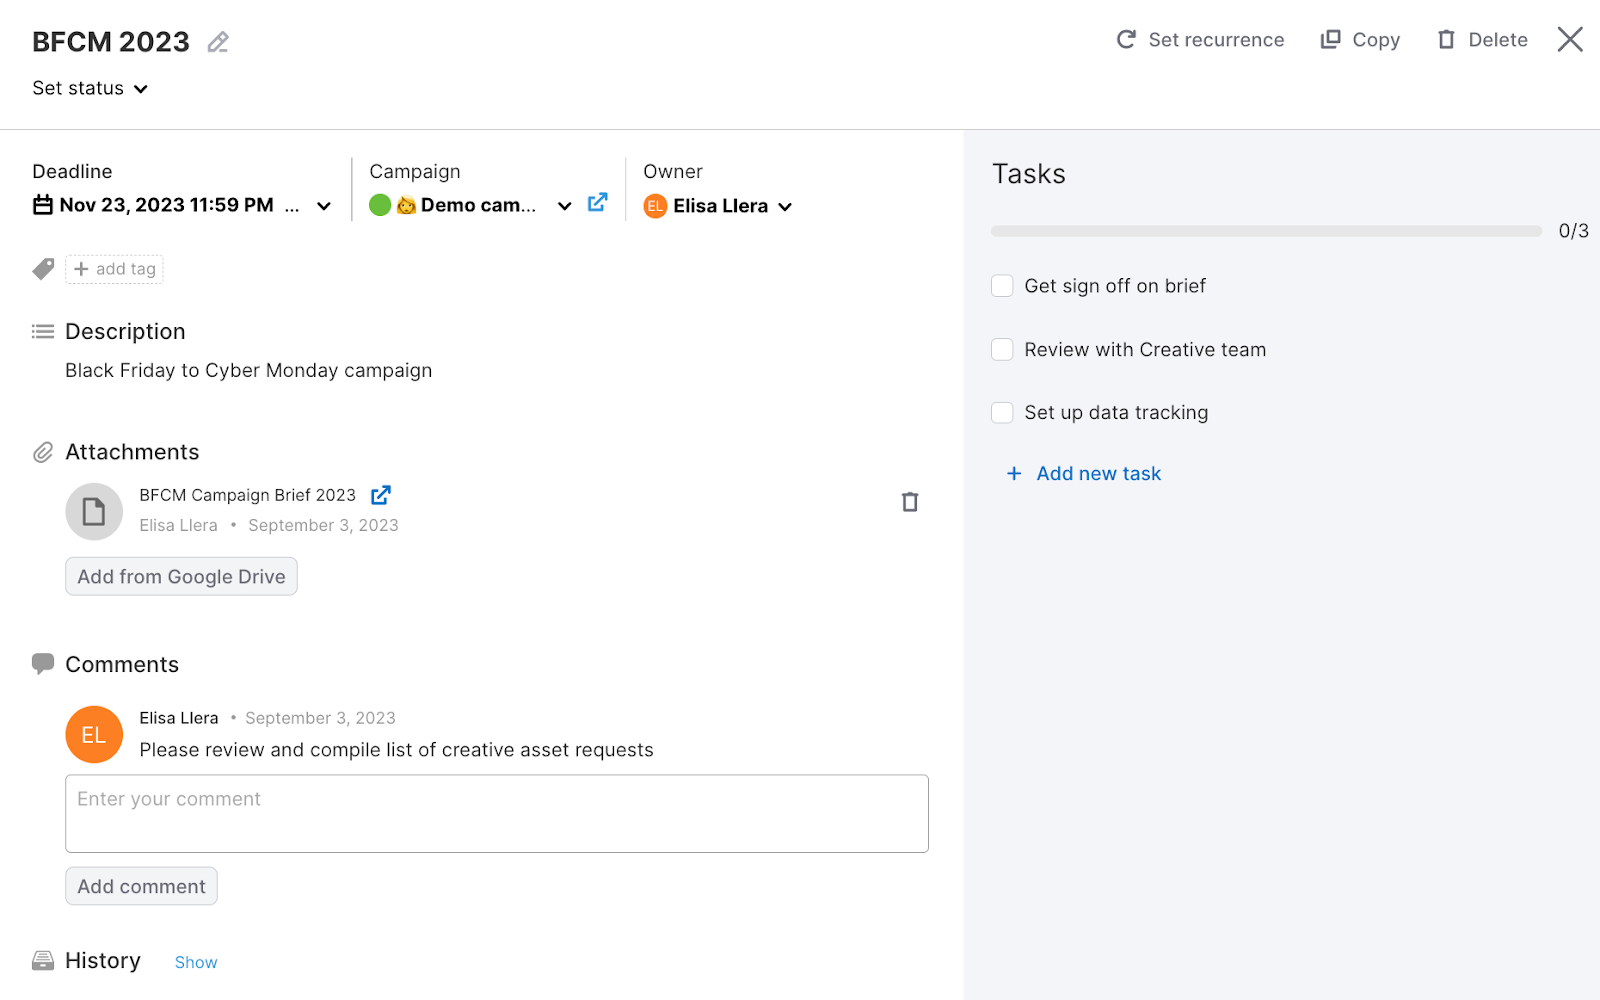Click the Review with Creative team label
Screen dimensions: 1600x1000
[1145, 349]
